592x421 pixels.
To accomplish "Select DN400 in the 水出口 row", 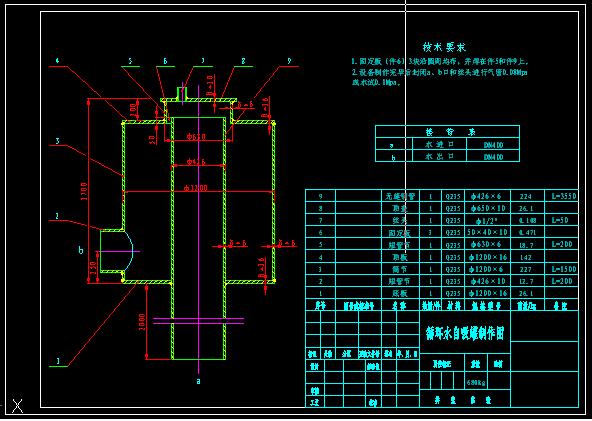I will [x=493, y=156].
